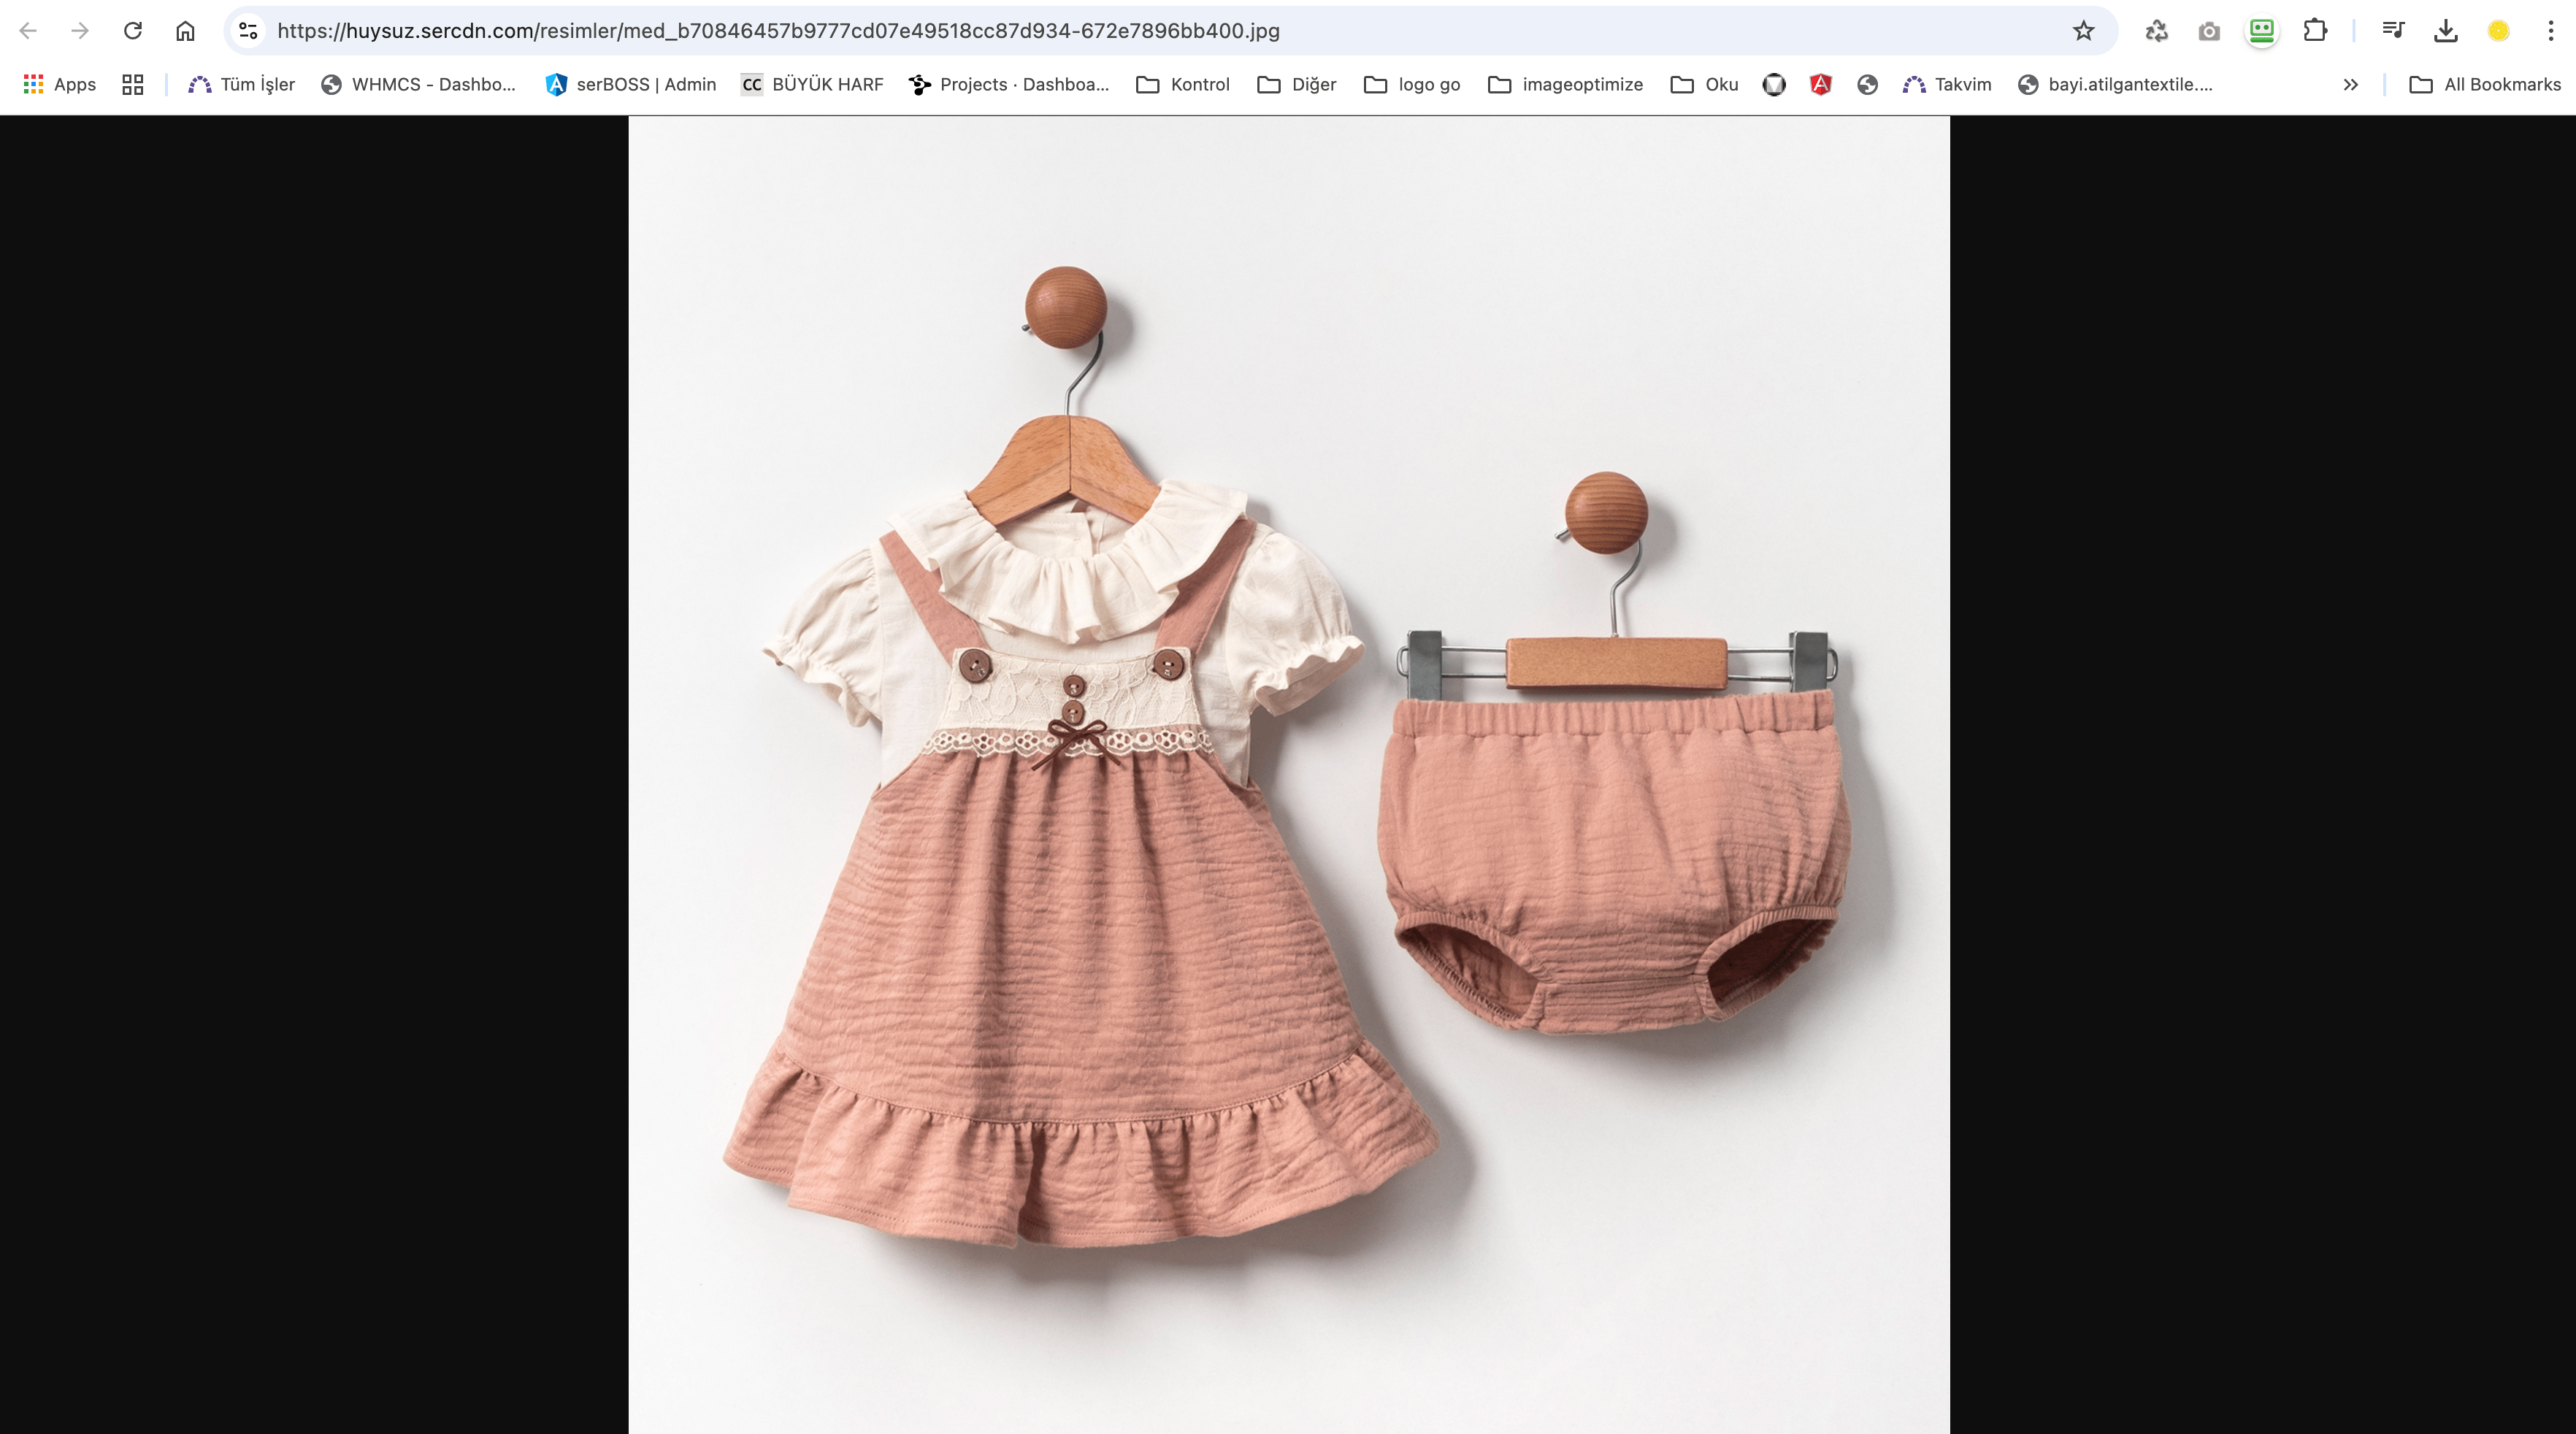The image size is (2576, 1434).
Task: Expand hidden bookmarks with double chevron
Action: coord(2351,85)
